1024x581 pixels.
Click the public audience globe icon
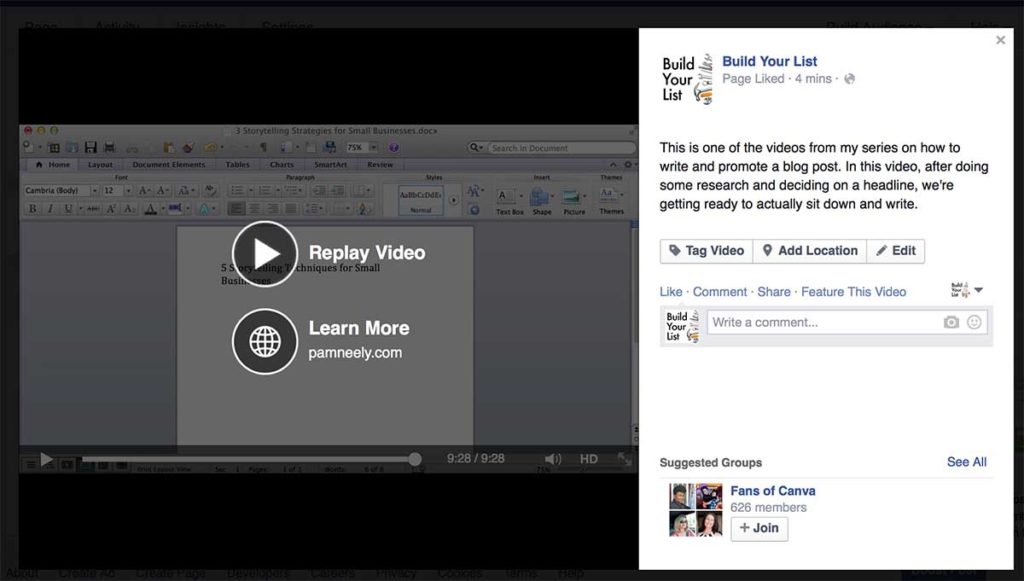[x=849, y=79]
